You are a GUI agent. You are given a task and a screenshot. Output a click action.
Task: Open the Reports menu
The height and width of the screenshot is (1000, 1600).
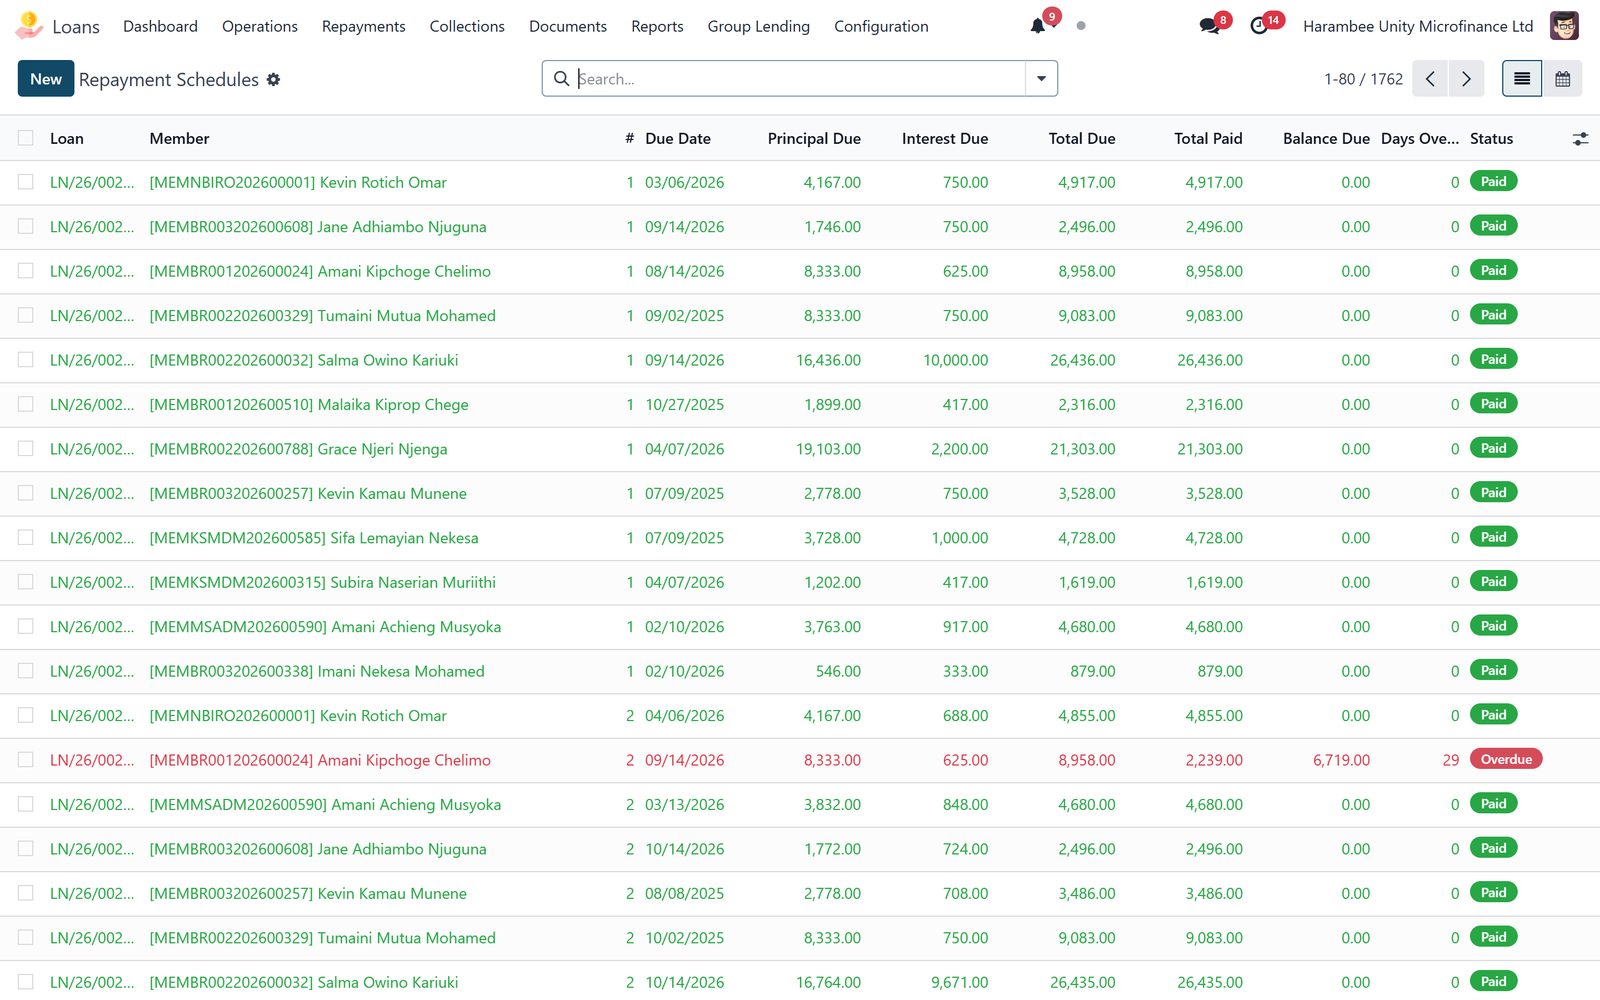click(657, 26)
